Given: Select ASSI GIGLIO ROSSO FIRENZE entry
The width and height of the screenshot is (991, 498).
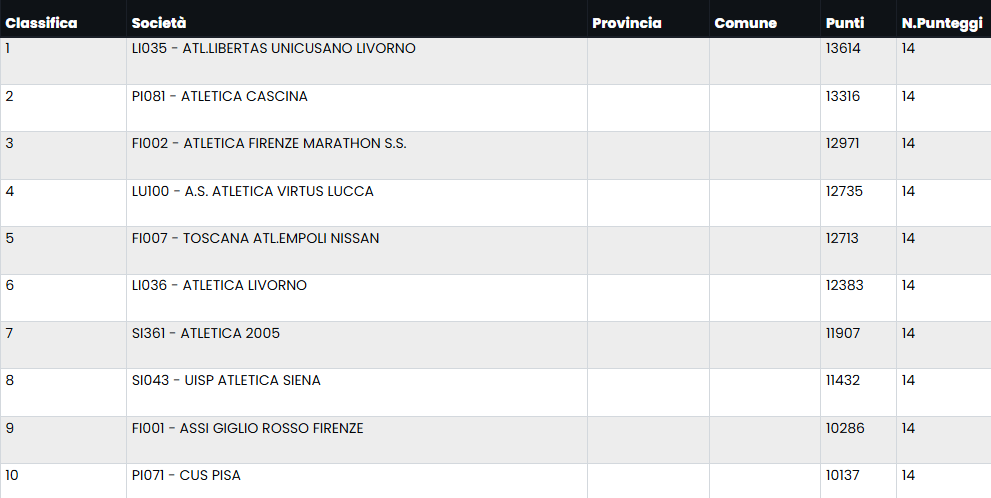Looking at the screenshot, I should click(247, 429).
